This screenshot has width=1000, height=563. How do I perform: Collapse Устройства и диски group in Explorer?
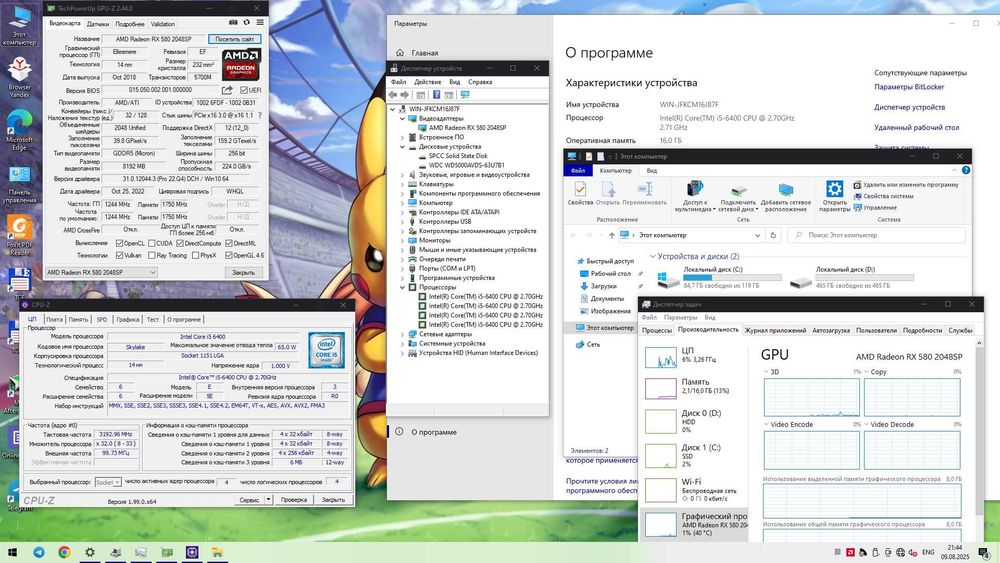652,256
